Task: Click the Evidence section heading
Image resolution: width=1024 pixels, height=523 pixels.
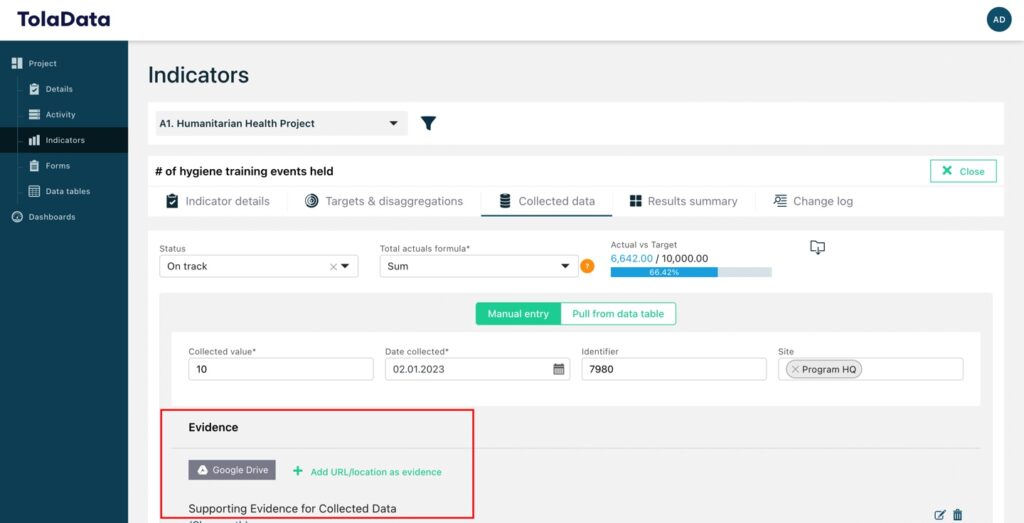Action: tap(213, 427)
